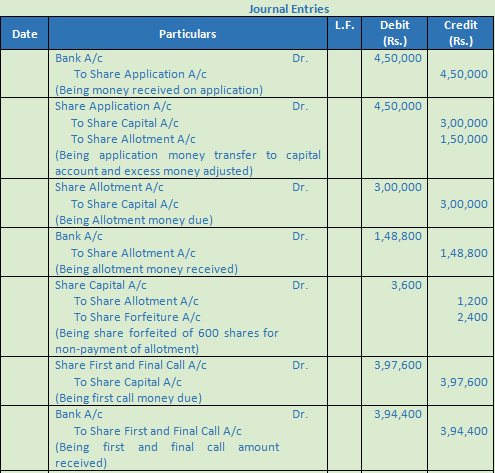The height and width of the screenshot is (473, 495).
Task: Select narration 'account and excess money adjusted)'
Action: [154, 171]
